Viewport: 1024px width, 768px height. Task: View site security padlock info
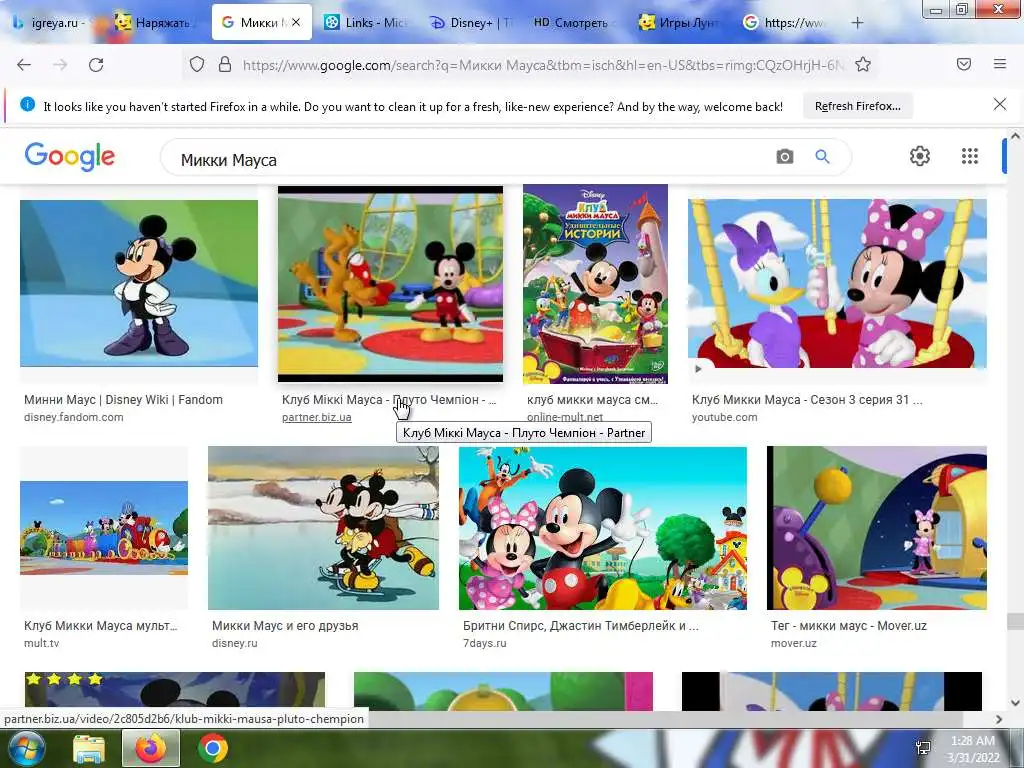pos(225,64)
